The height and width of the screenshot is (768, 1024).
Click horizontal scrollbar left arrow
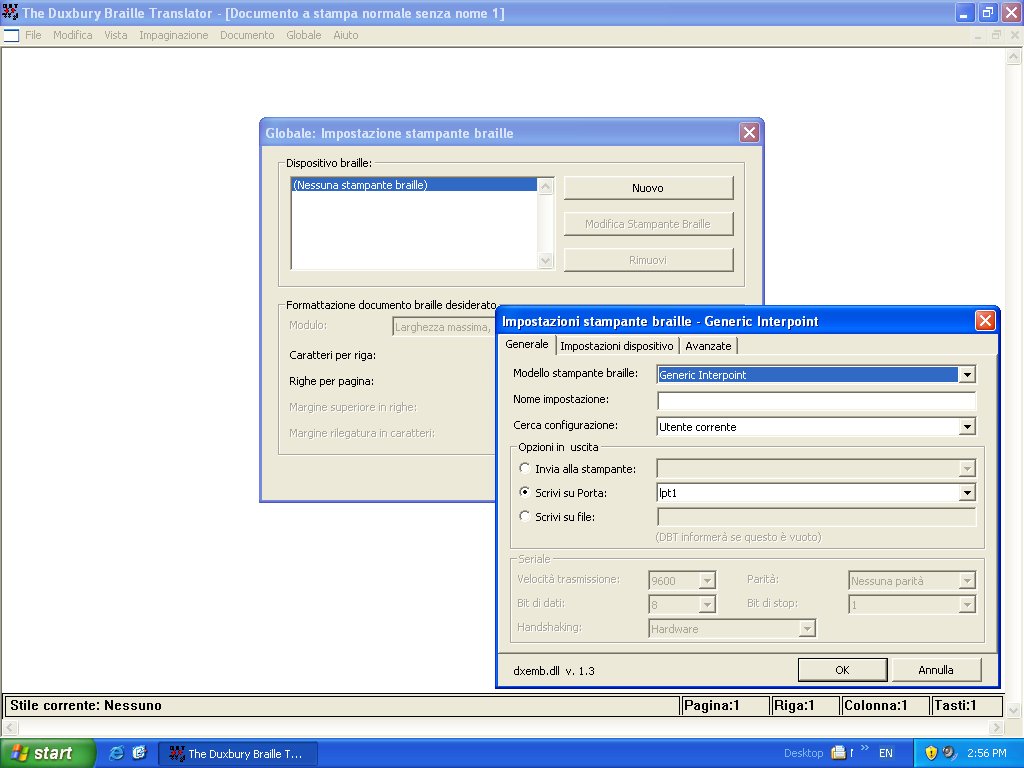pyautogui.click(x=9, y=727)
